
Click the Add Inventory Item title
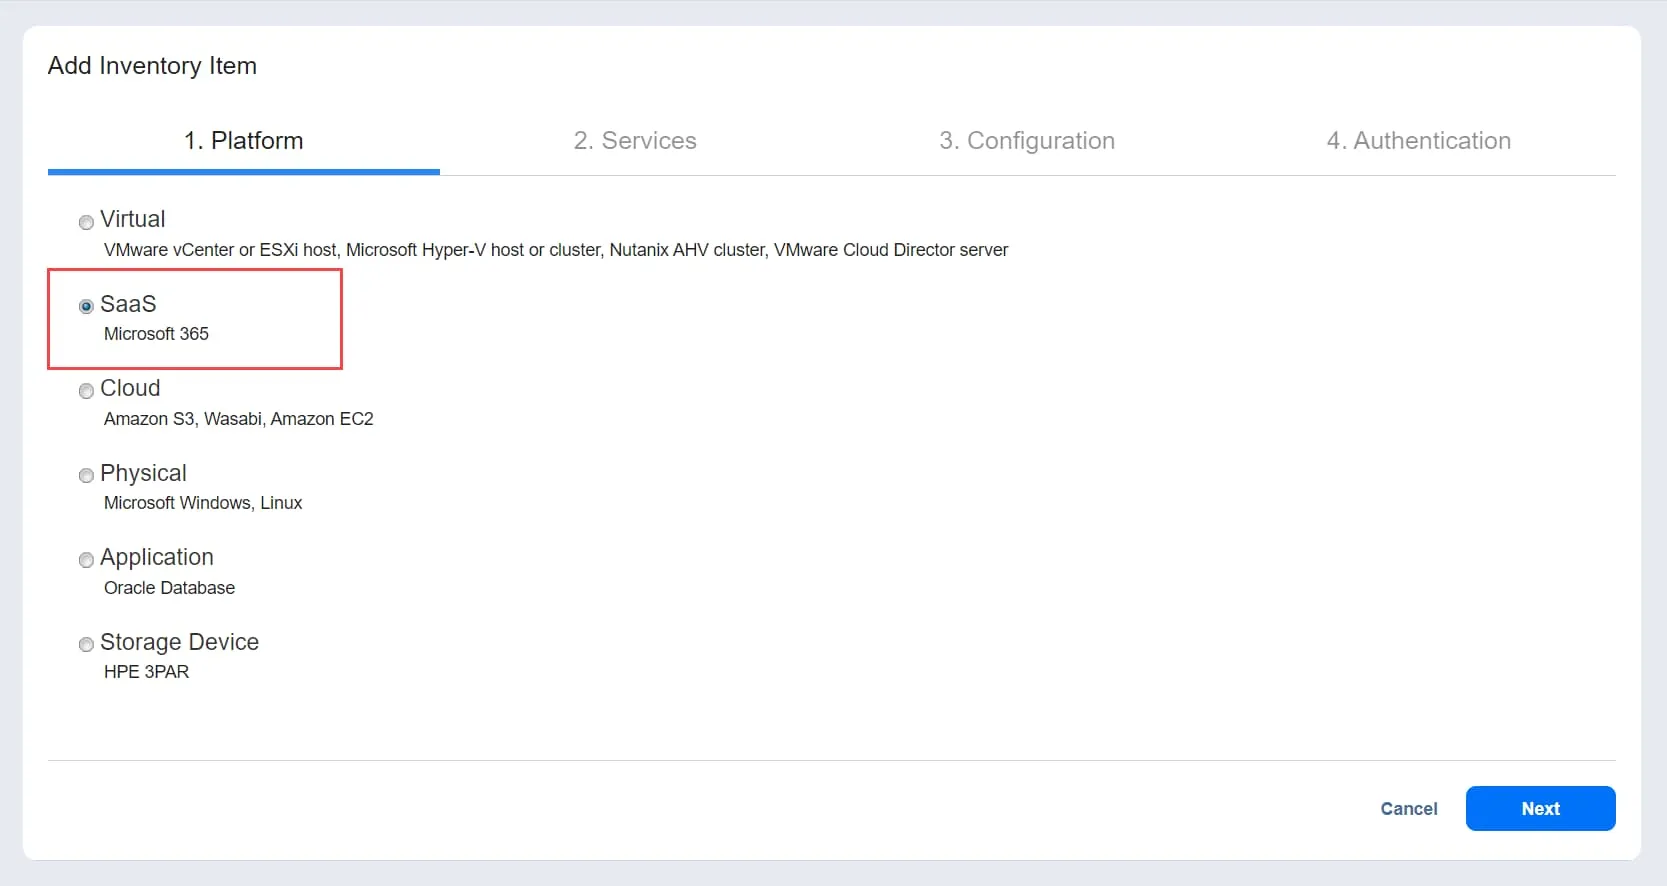point(152,66)
